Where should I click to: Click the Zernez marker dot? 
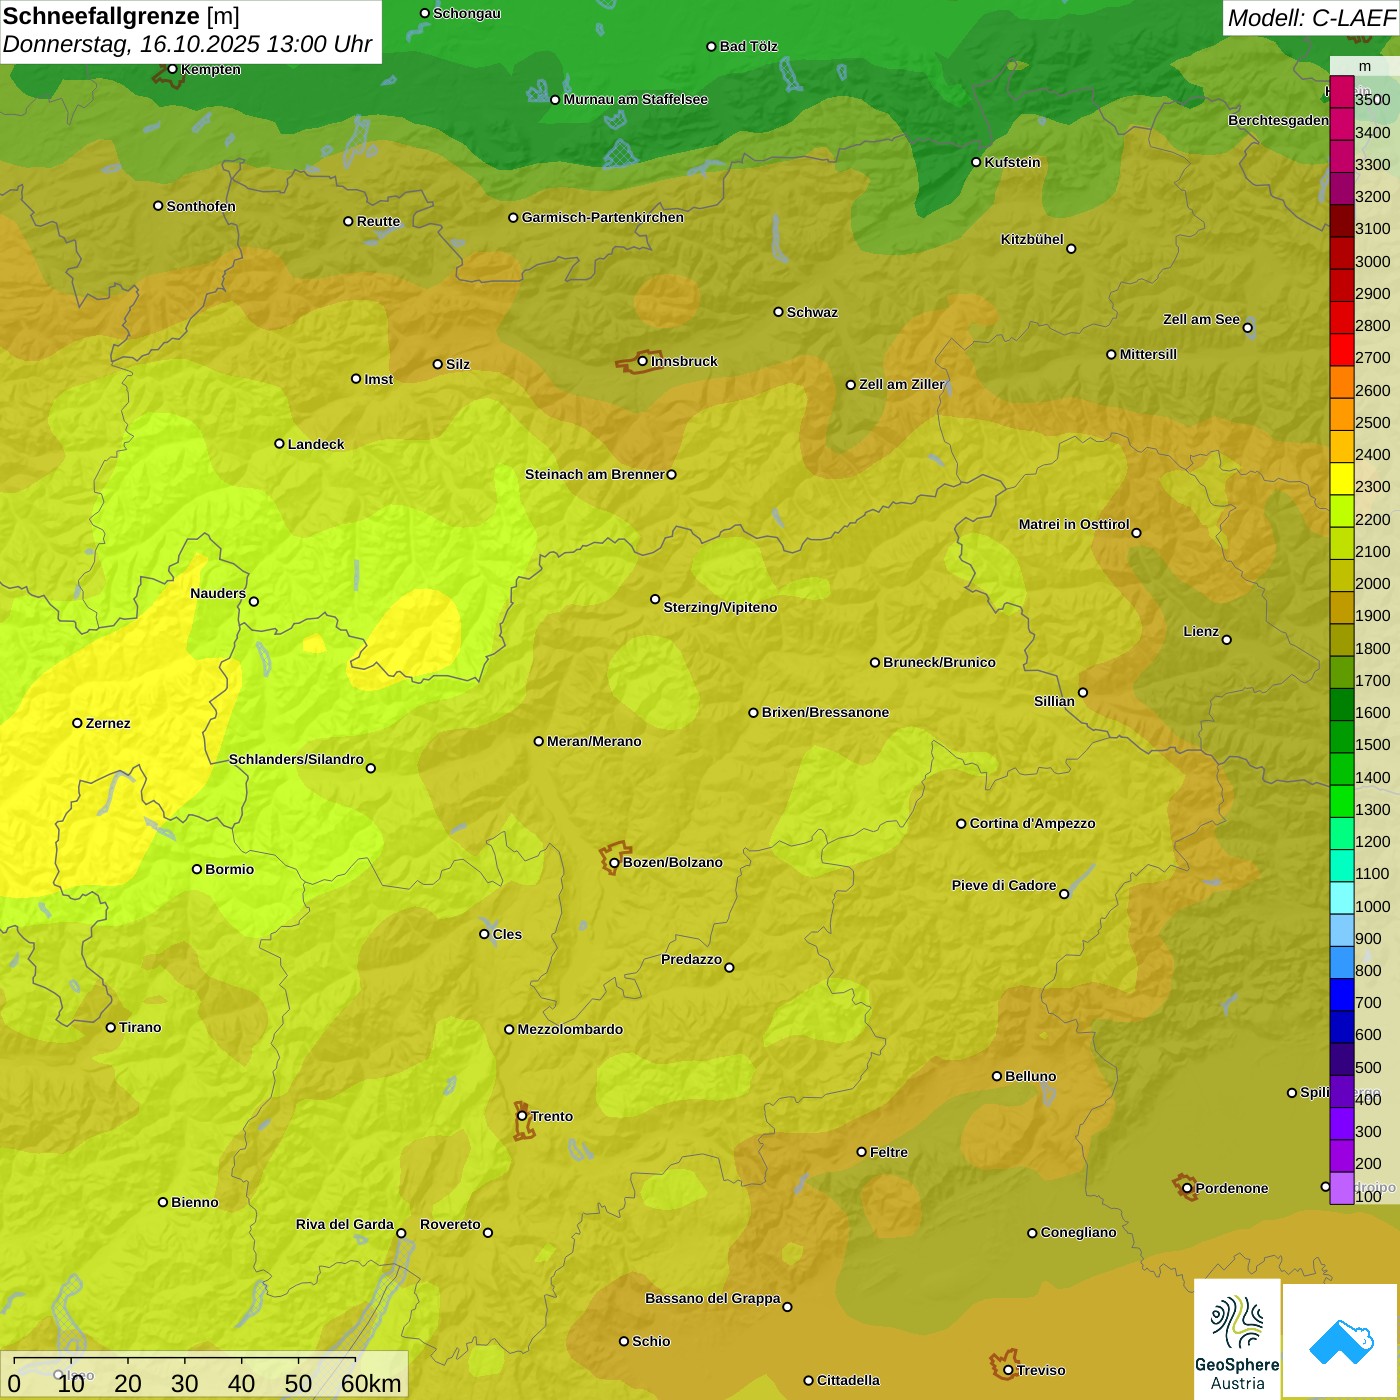[x=77, y=723]
